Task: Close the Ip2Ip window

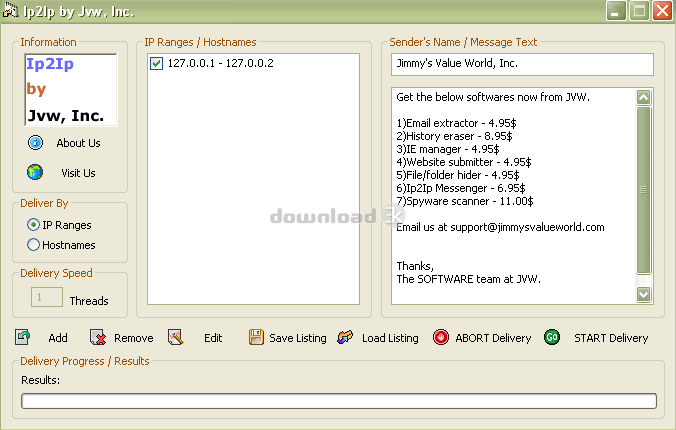Action: (x=663, y=11)
